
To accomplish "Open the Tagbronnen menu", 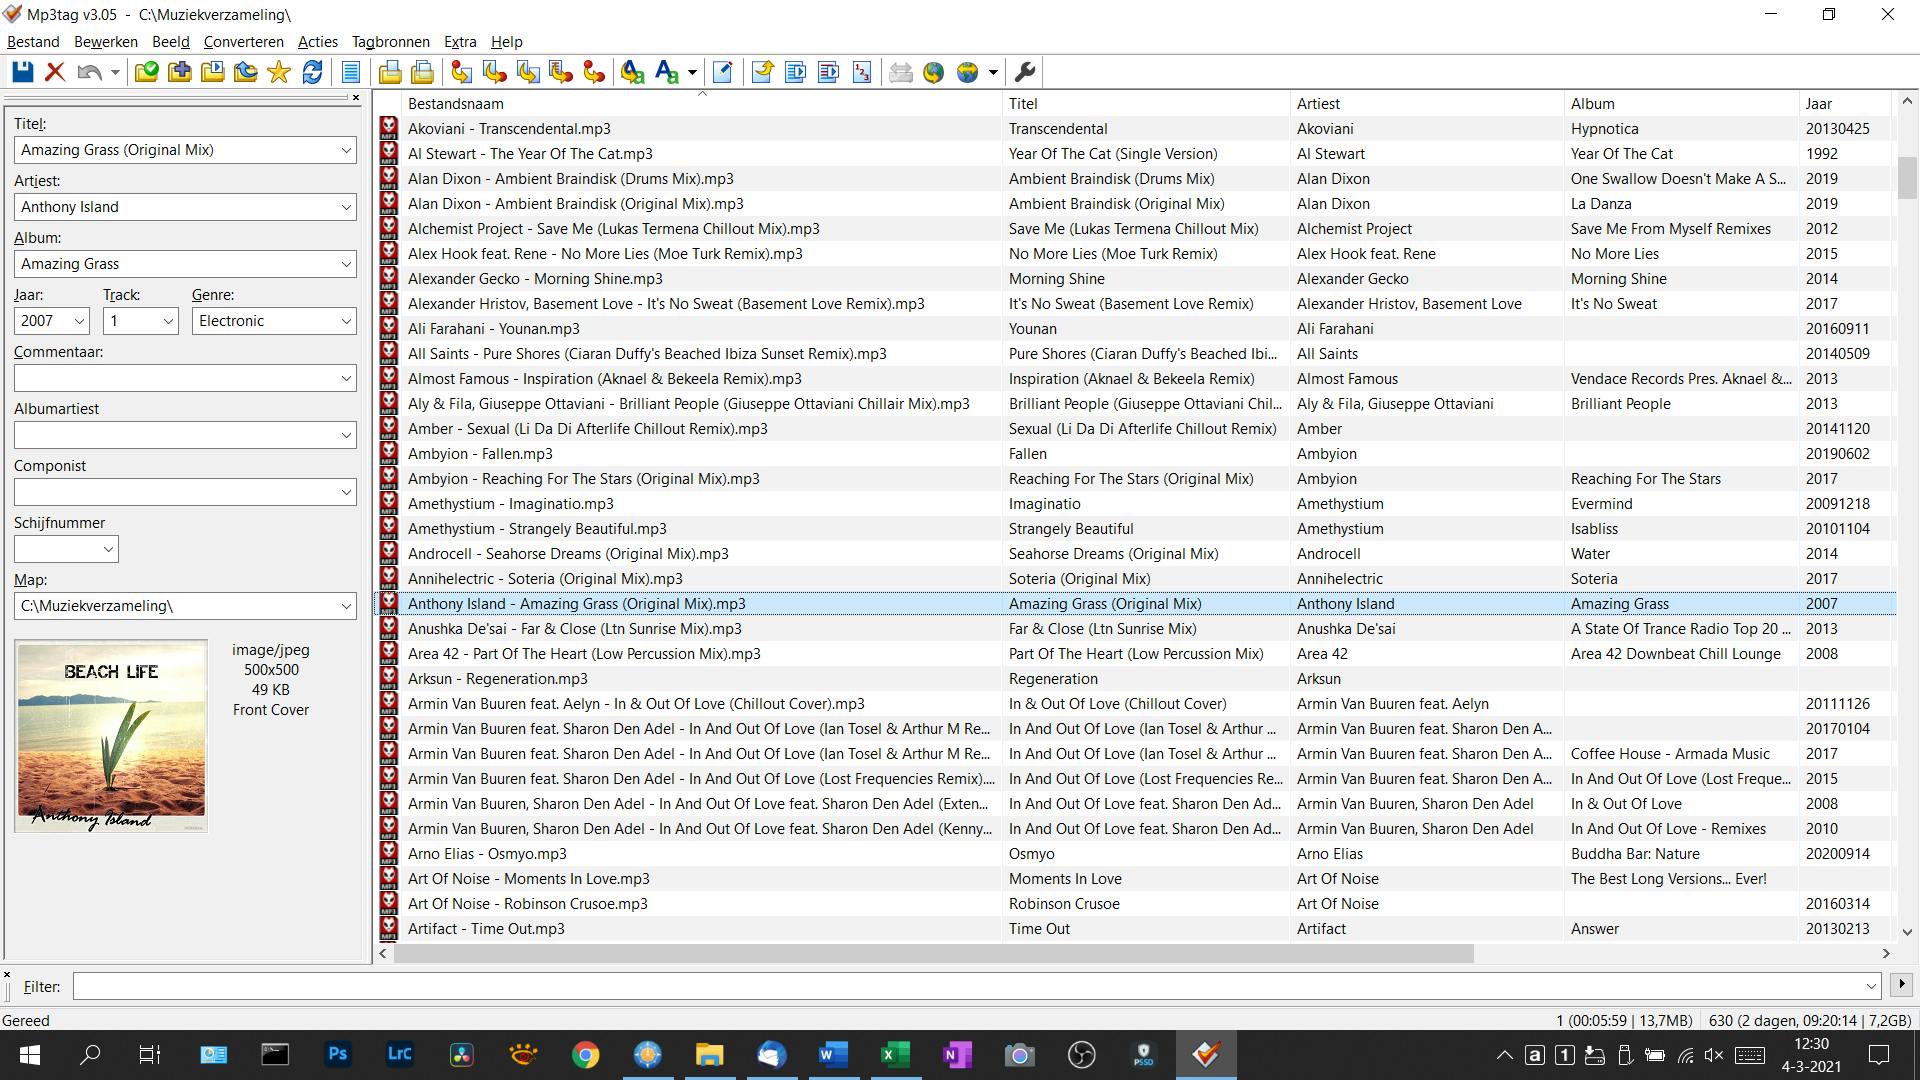I will coord(390,42).
